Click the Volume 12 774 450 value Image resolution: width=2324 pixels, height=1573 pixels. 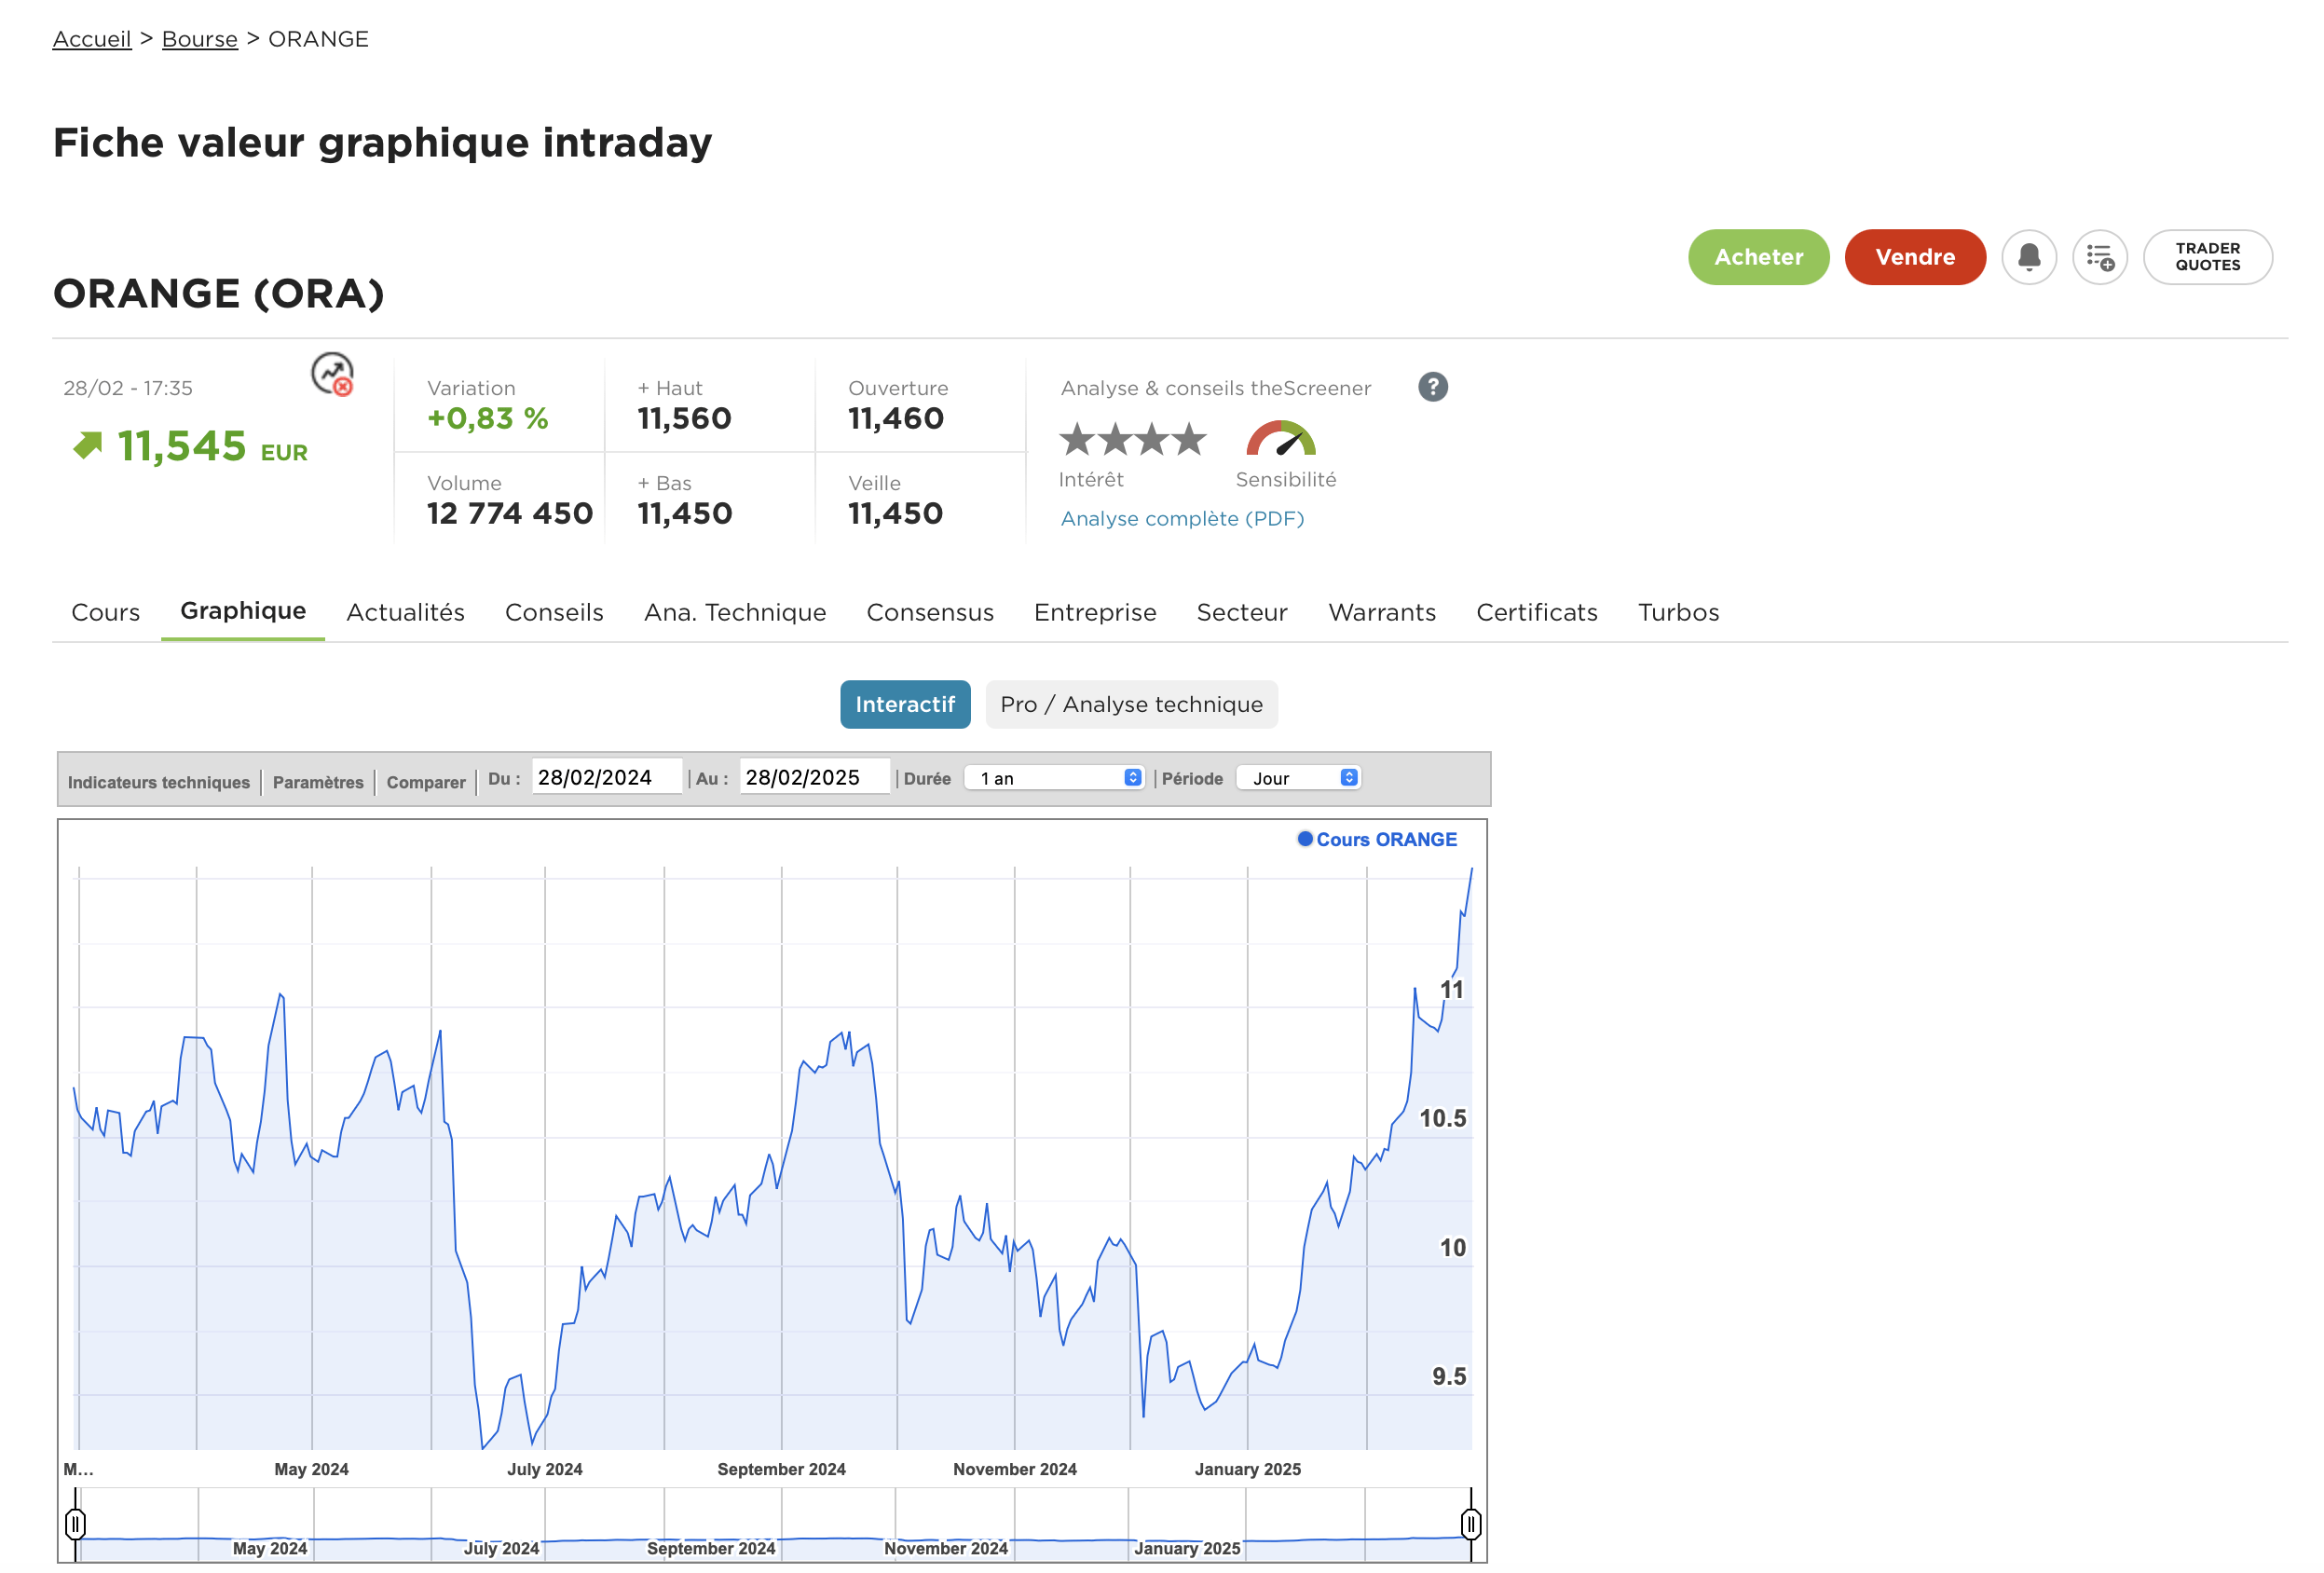509,514
